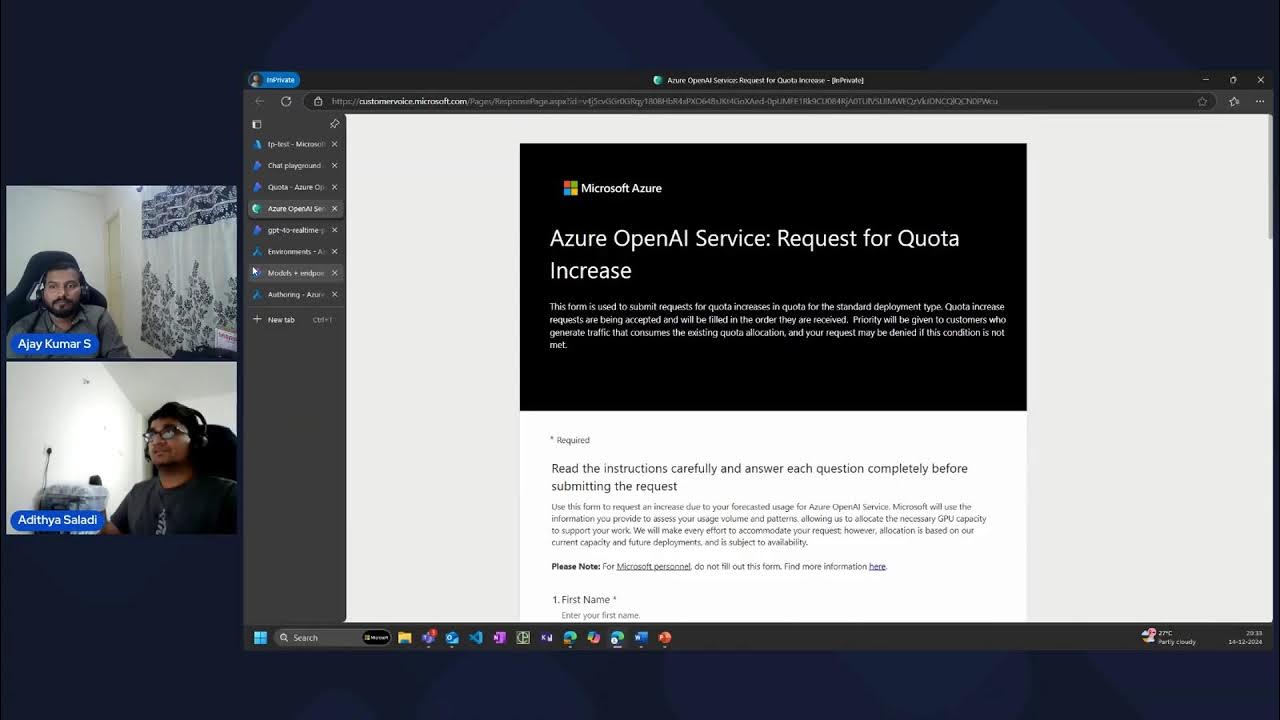The height and width of the screenshot is (720, 1280).
Task: Open Visual Studio Code from the taskbar
Action: [476, 637]
